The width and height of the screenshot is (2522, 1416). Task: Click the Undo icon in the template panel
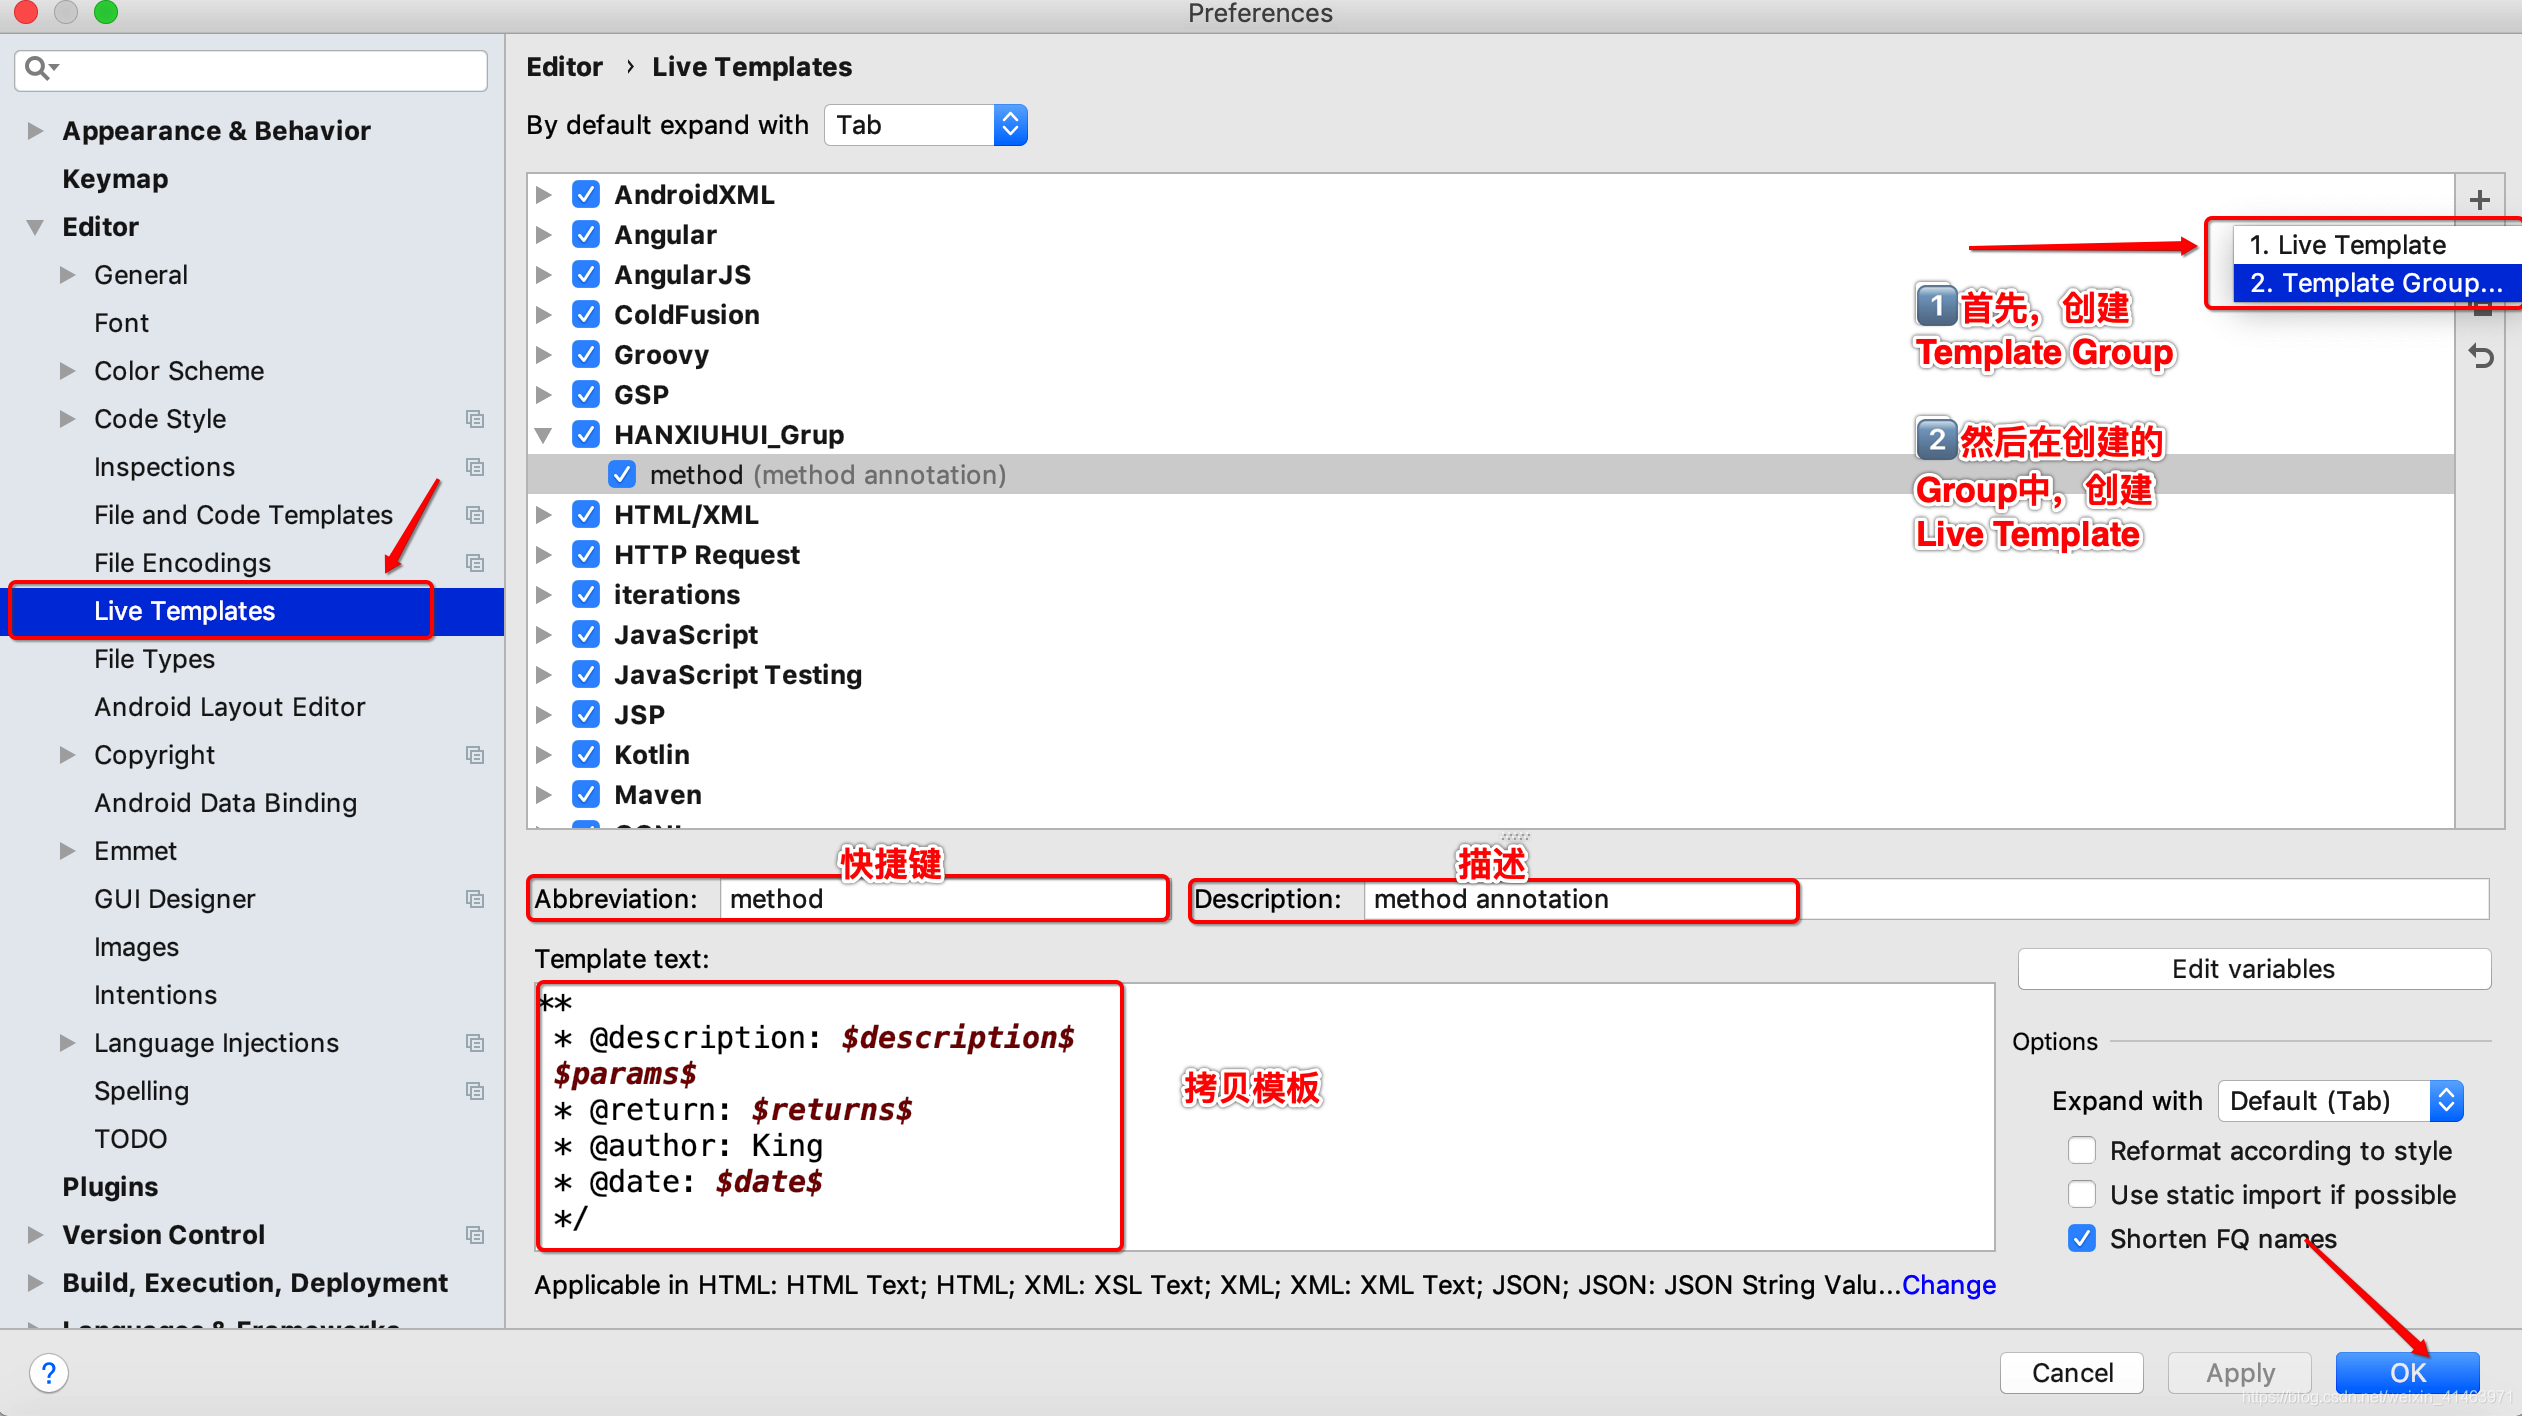[2482, 354]
